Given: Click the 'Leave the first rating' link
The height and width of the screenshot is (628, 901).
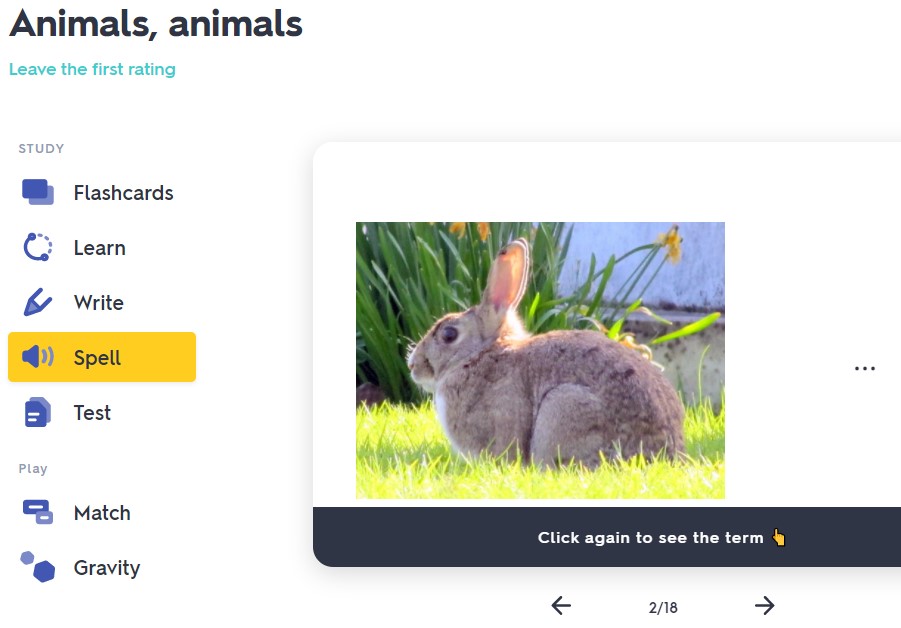Looking at the screenshot, I should 92,69.
